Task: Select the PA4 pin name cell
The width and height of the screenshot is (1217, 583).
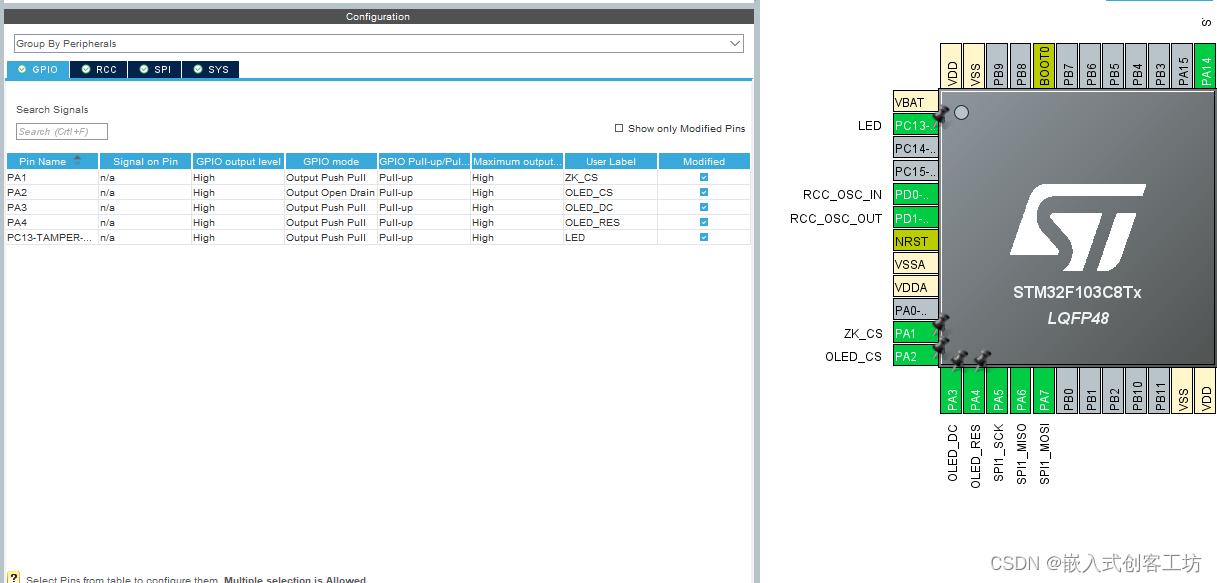Action: [52, 222]
